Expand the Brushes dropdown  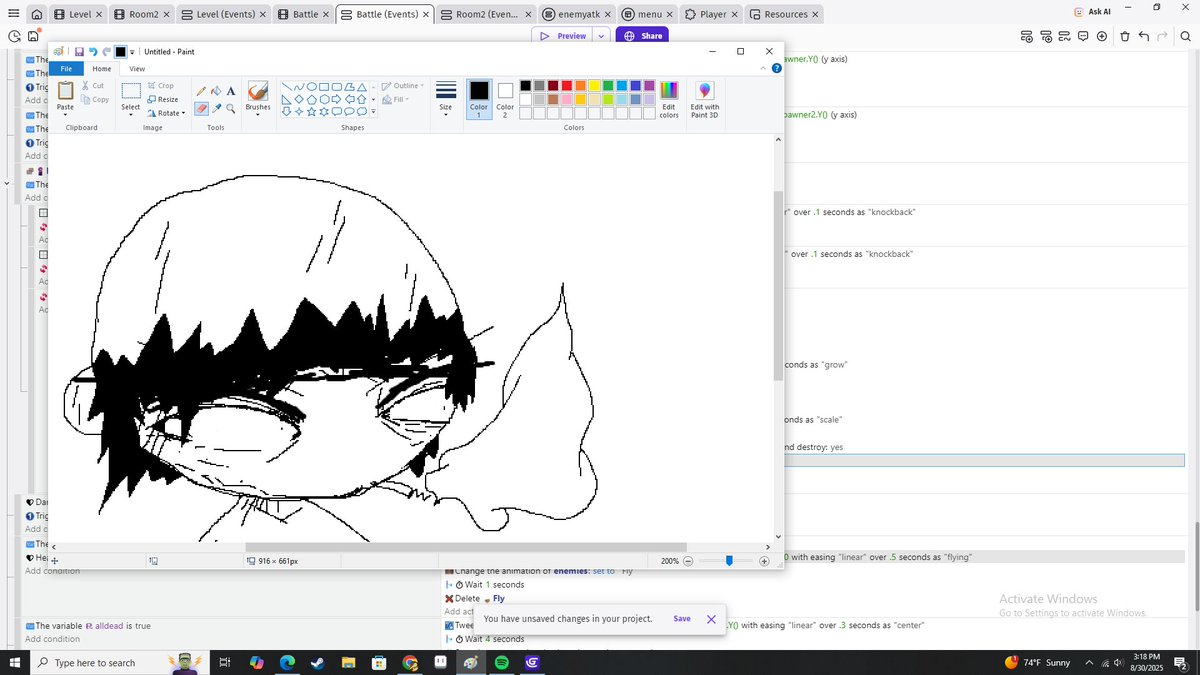click(258, 113)
